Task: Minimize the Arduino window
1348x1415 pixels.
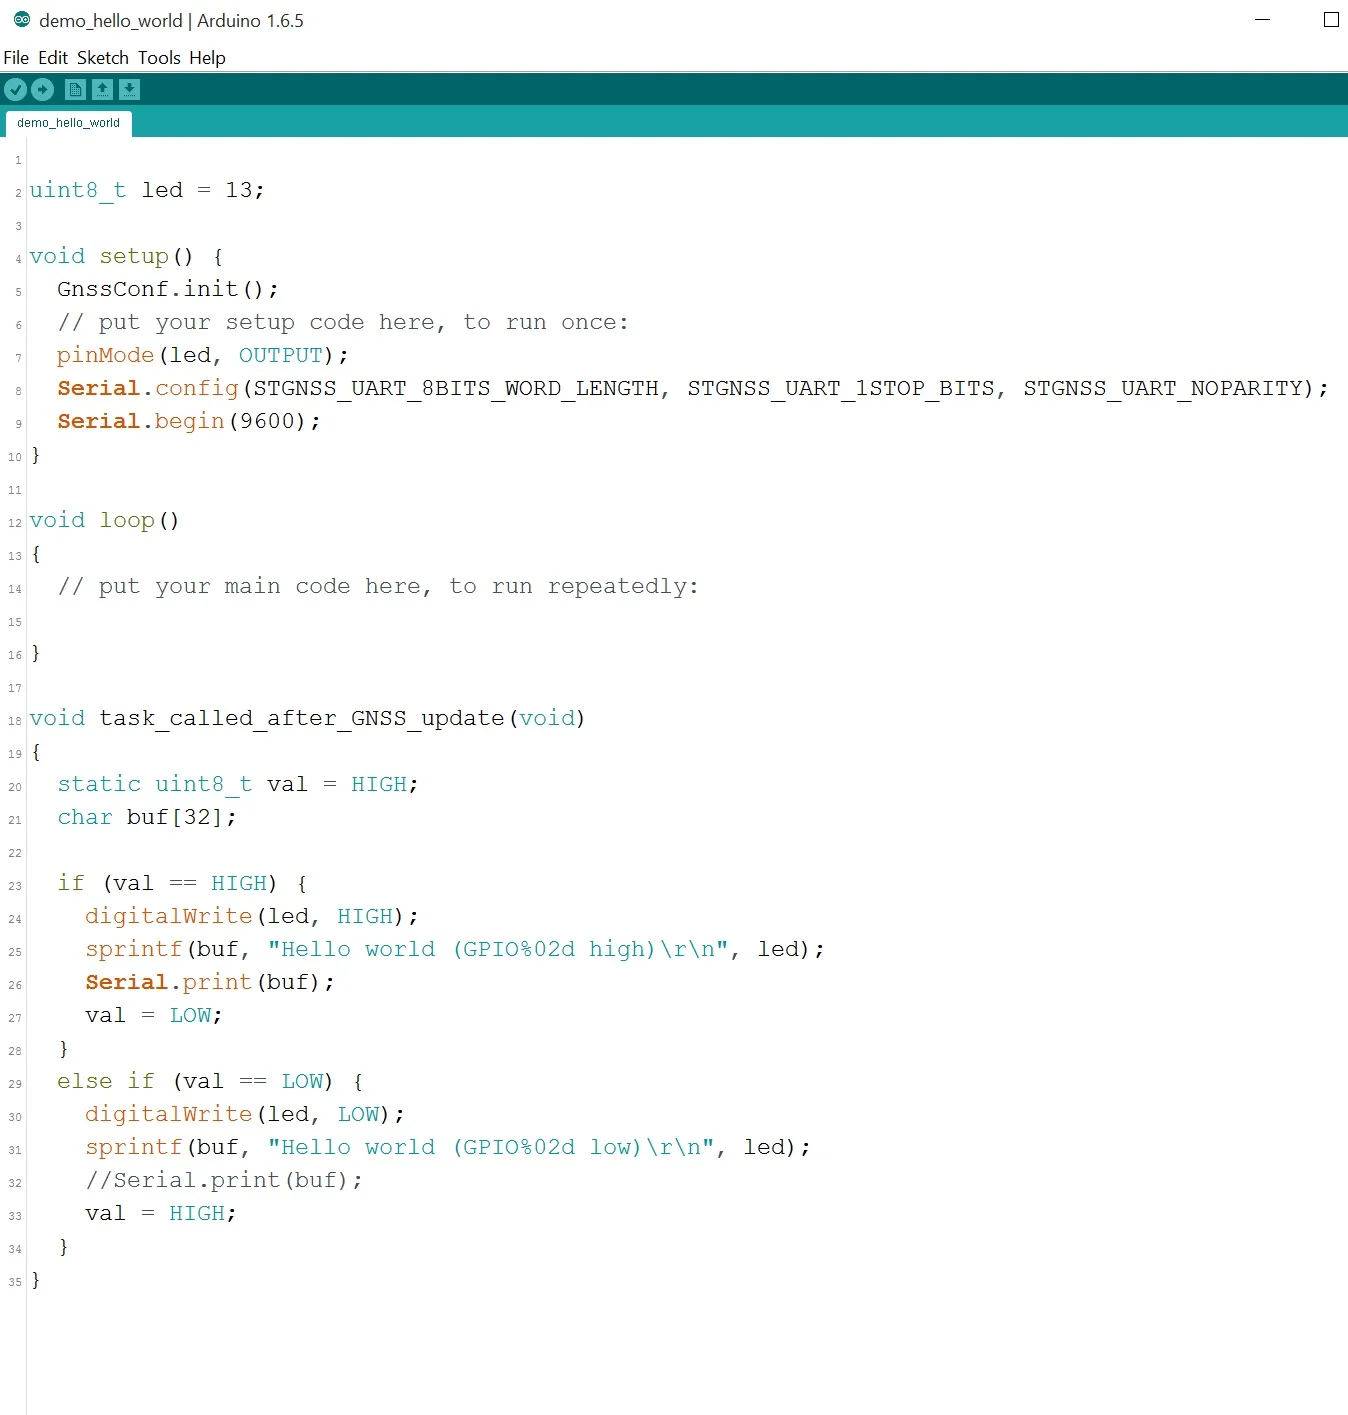Action: pos(1263,20)
